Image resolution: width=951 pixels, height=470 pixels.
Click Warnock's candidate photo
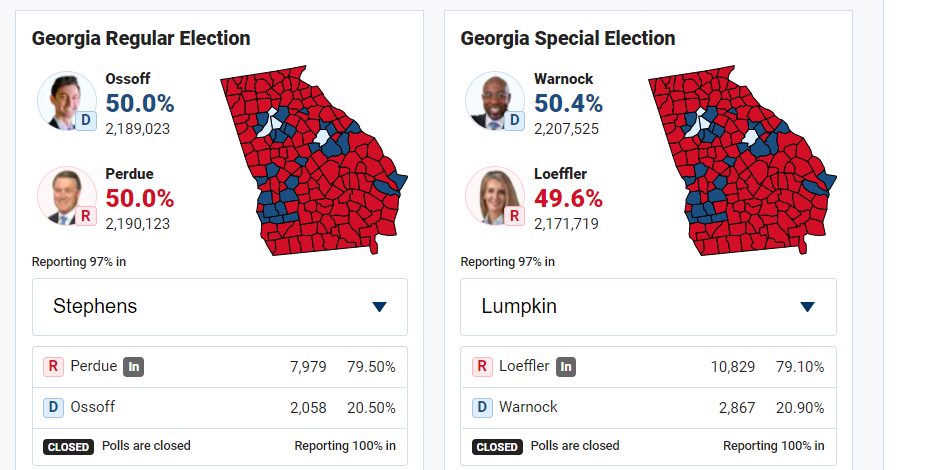[494, 101]
